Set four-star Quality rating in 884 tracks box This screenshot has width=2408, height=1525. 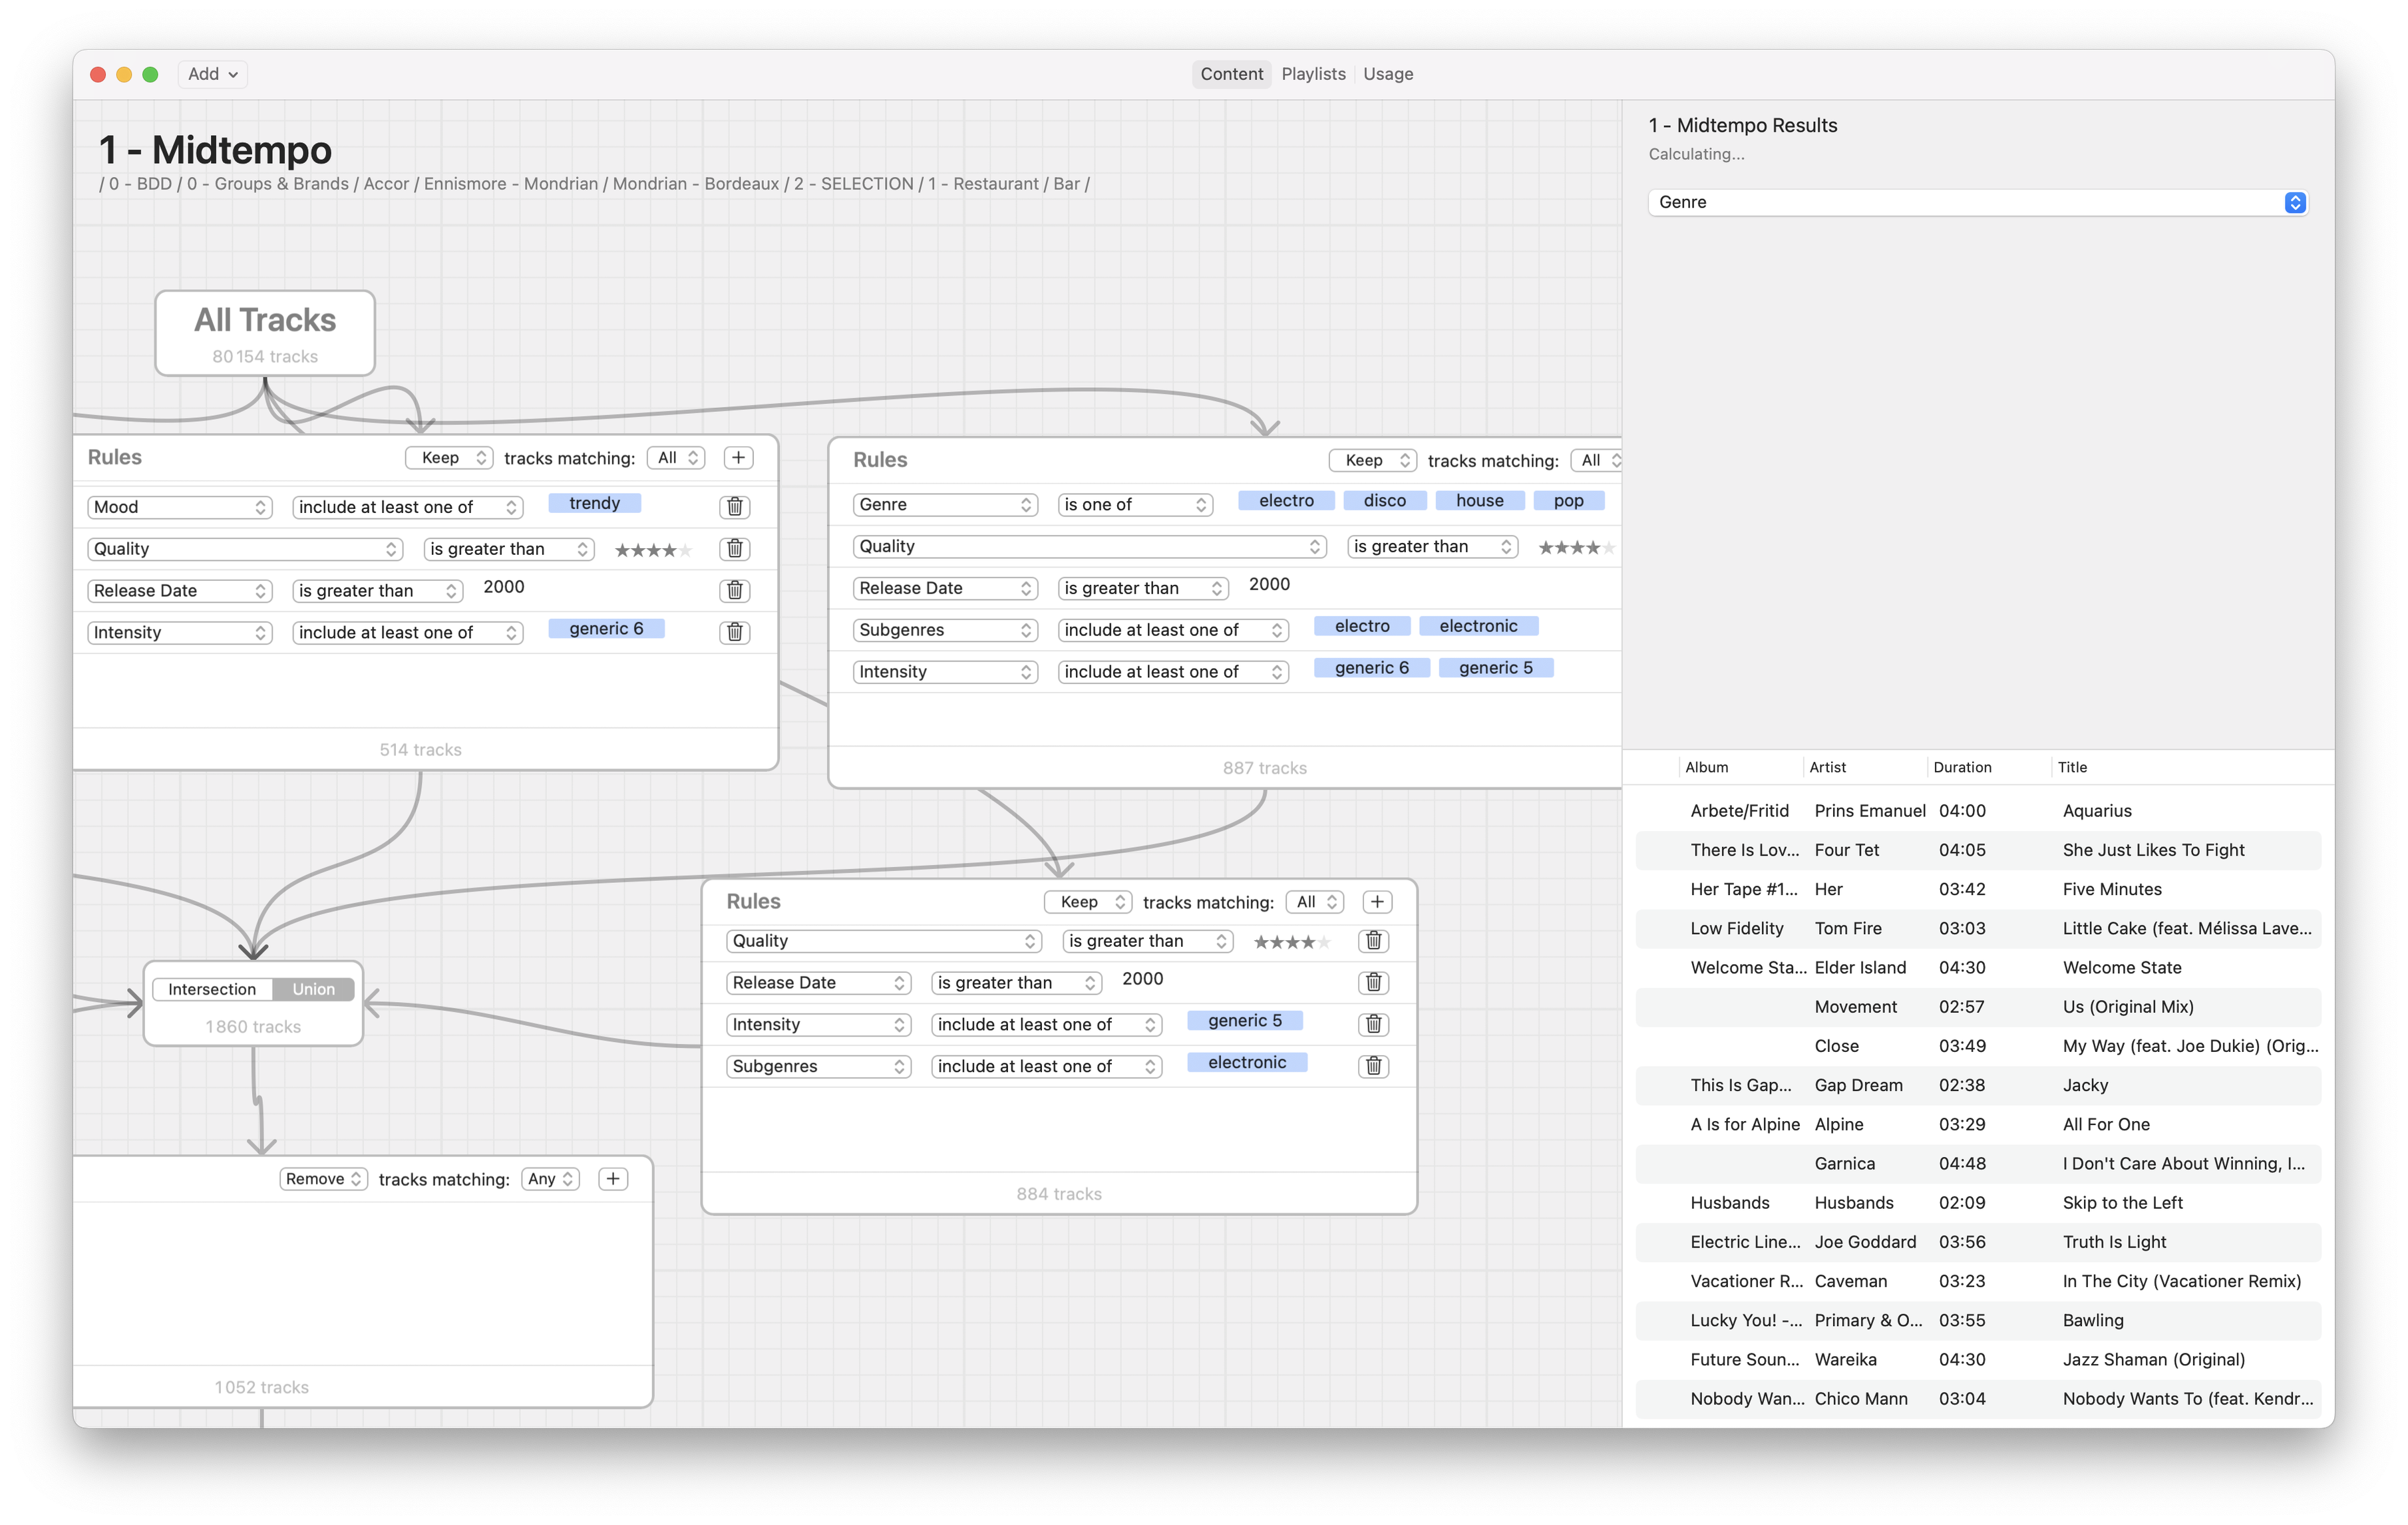(x=1308, y=942)
